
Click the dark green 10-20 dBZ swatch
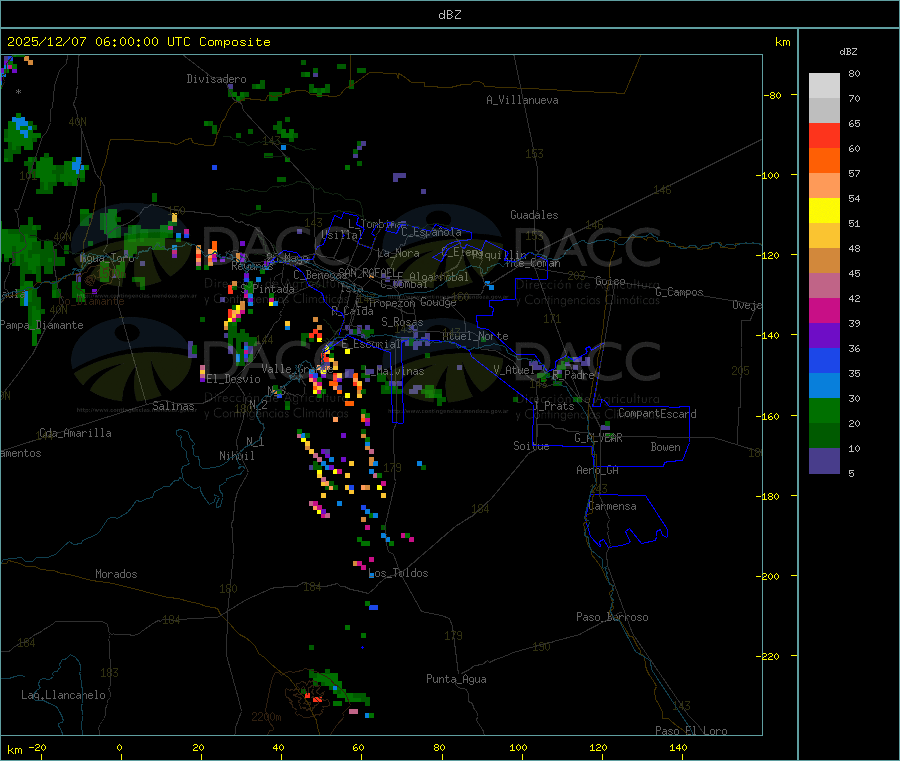pyautogui.click(x=824, y=436)
